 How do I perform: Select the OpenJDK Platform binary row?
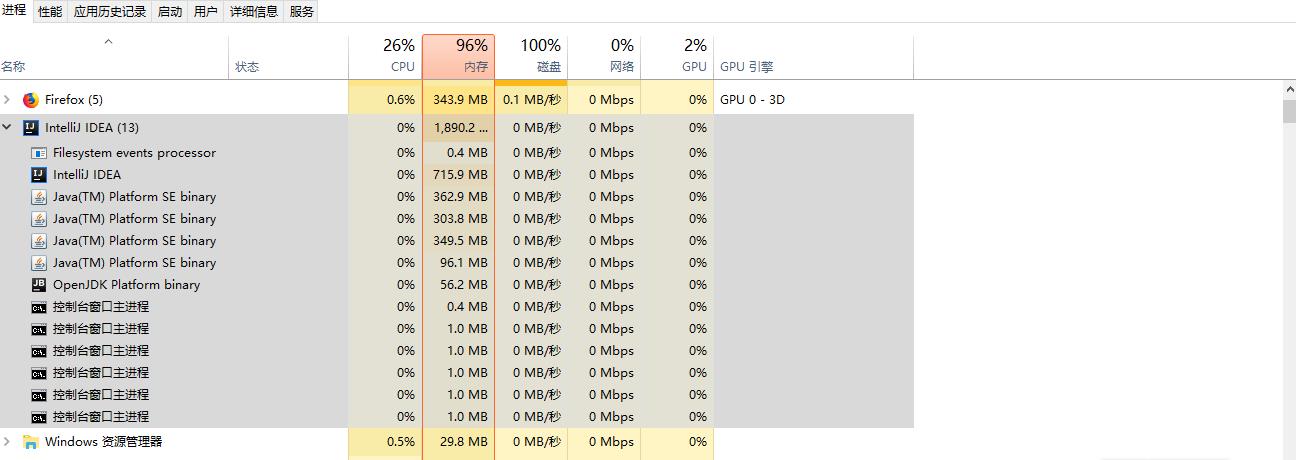tap(457, 285)
